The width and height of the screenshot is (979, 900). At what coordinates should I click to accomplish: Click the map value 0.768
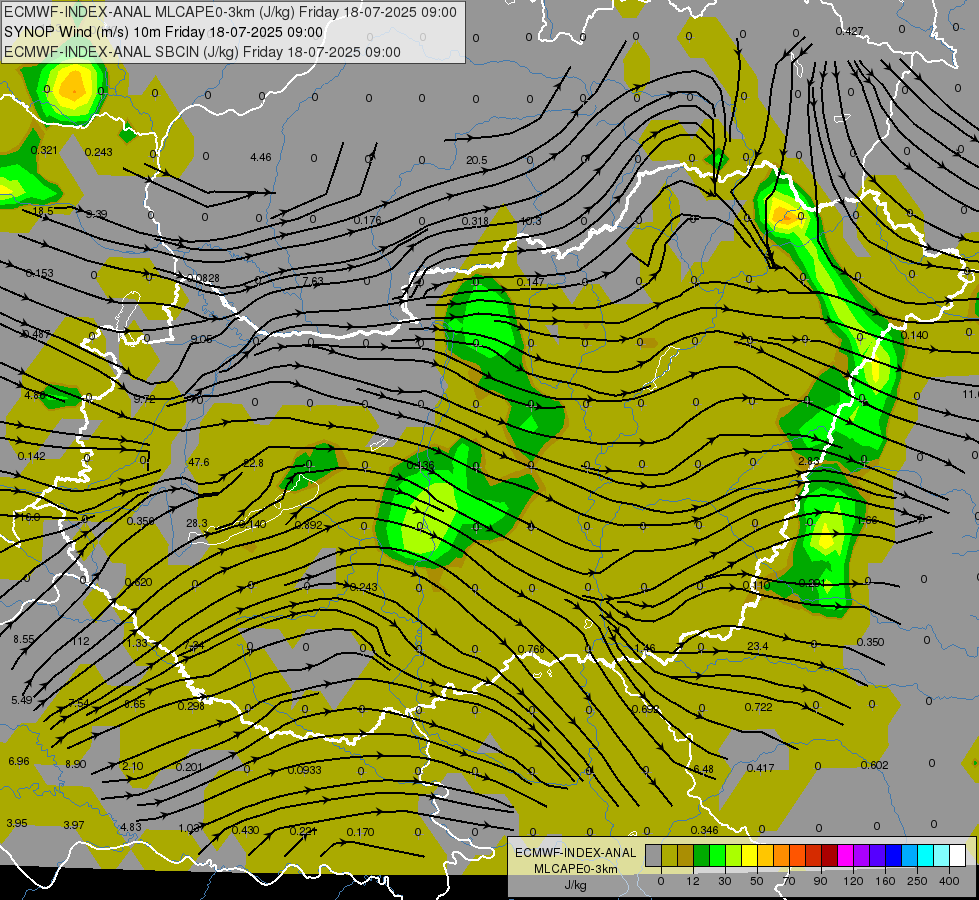tap(531, 650)
